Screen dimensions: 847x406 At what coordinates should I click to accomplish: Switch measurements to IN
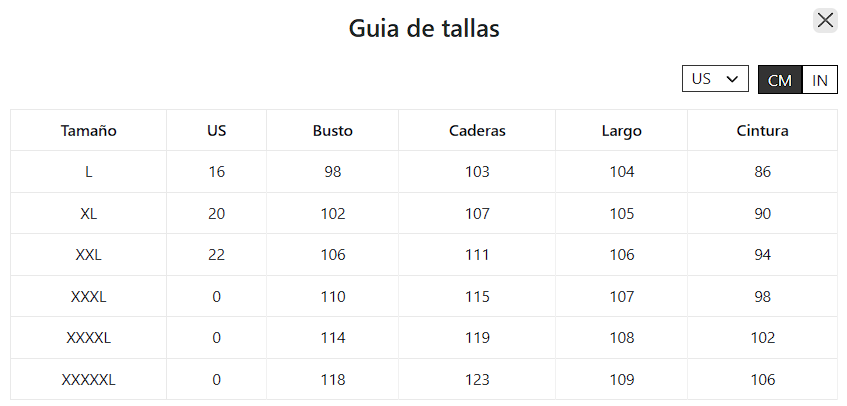pyautogui.click(x=820, y=80)
